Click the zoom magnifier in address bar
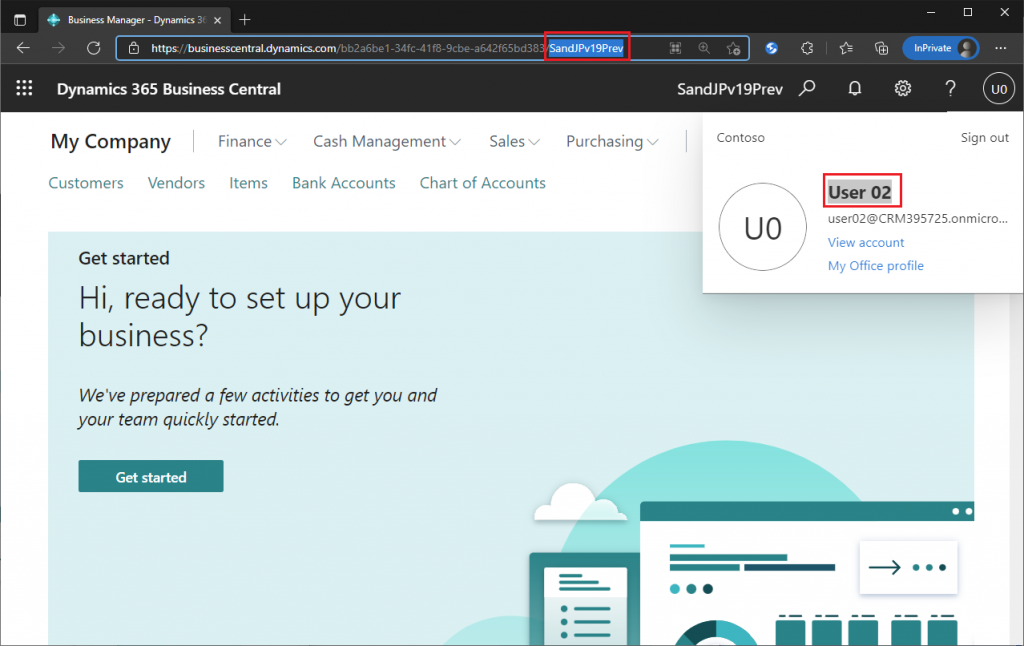 pos(704,48)
